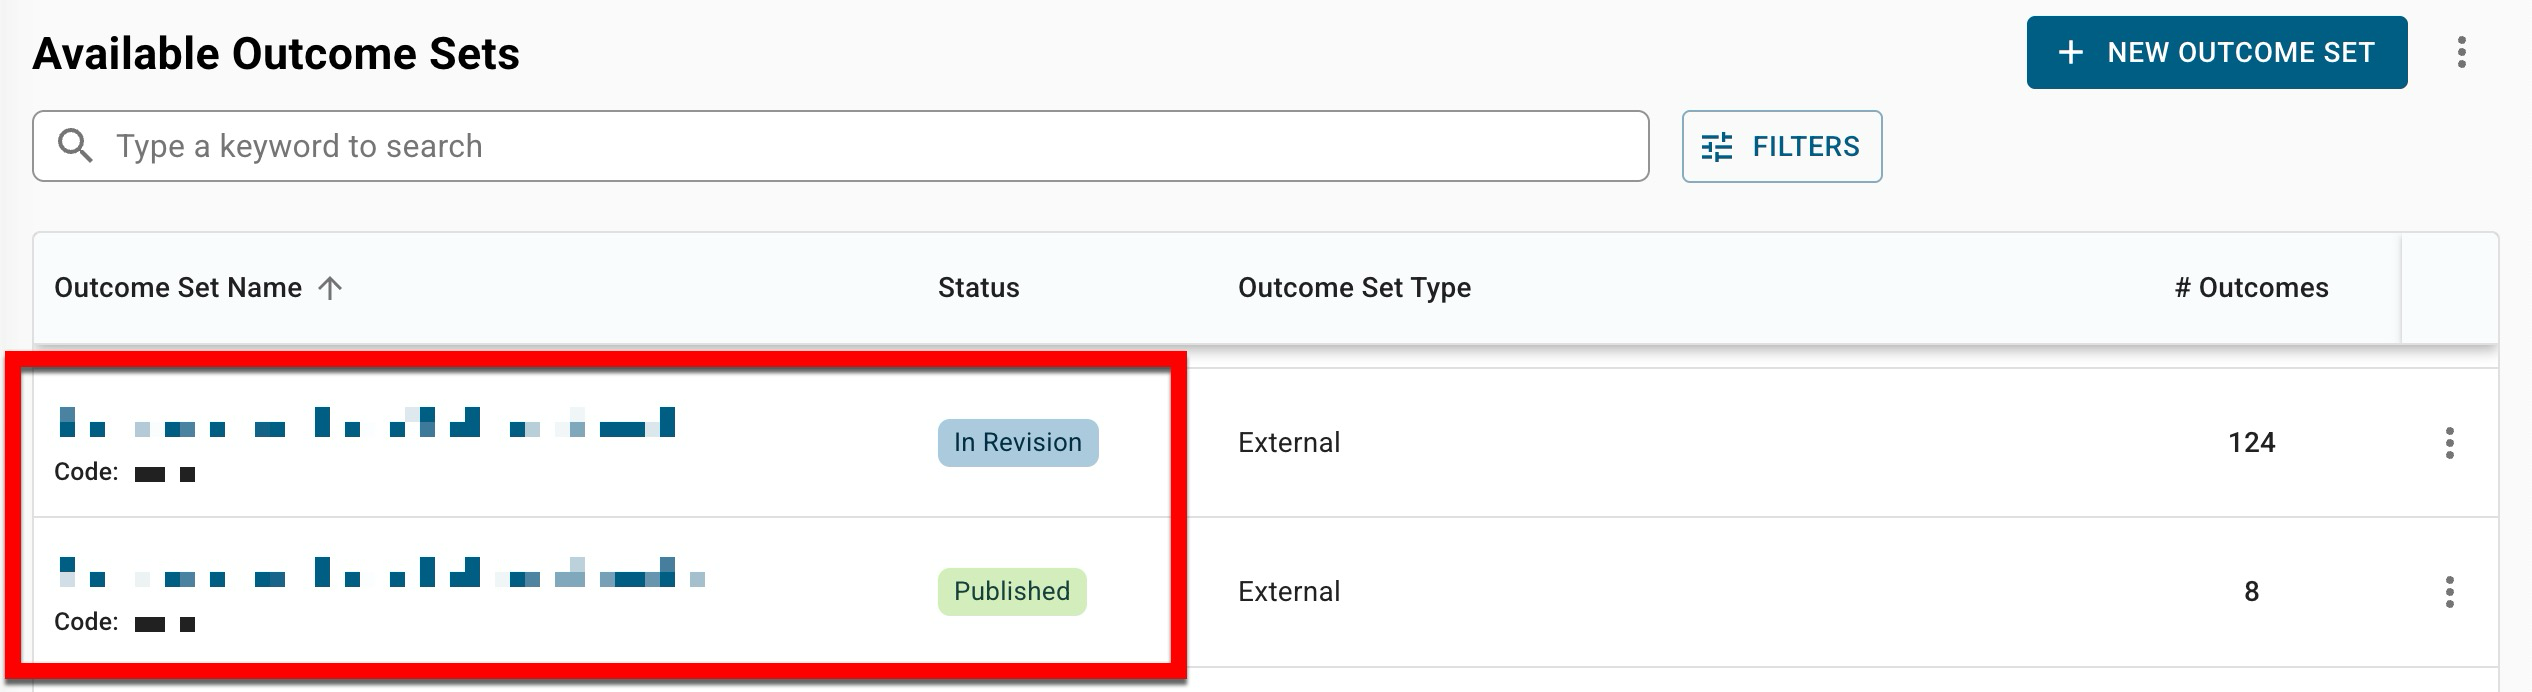The width and height of the screenshot is (2532, 692).
Task: Click the magnifier search icon
Action: pos(75,146)
